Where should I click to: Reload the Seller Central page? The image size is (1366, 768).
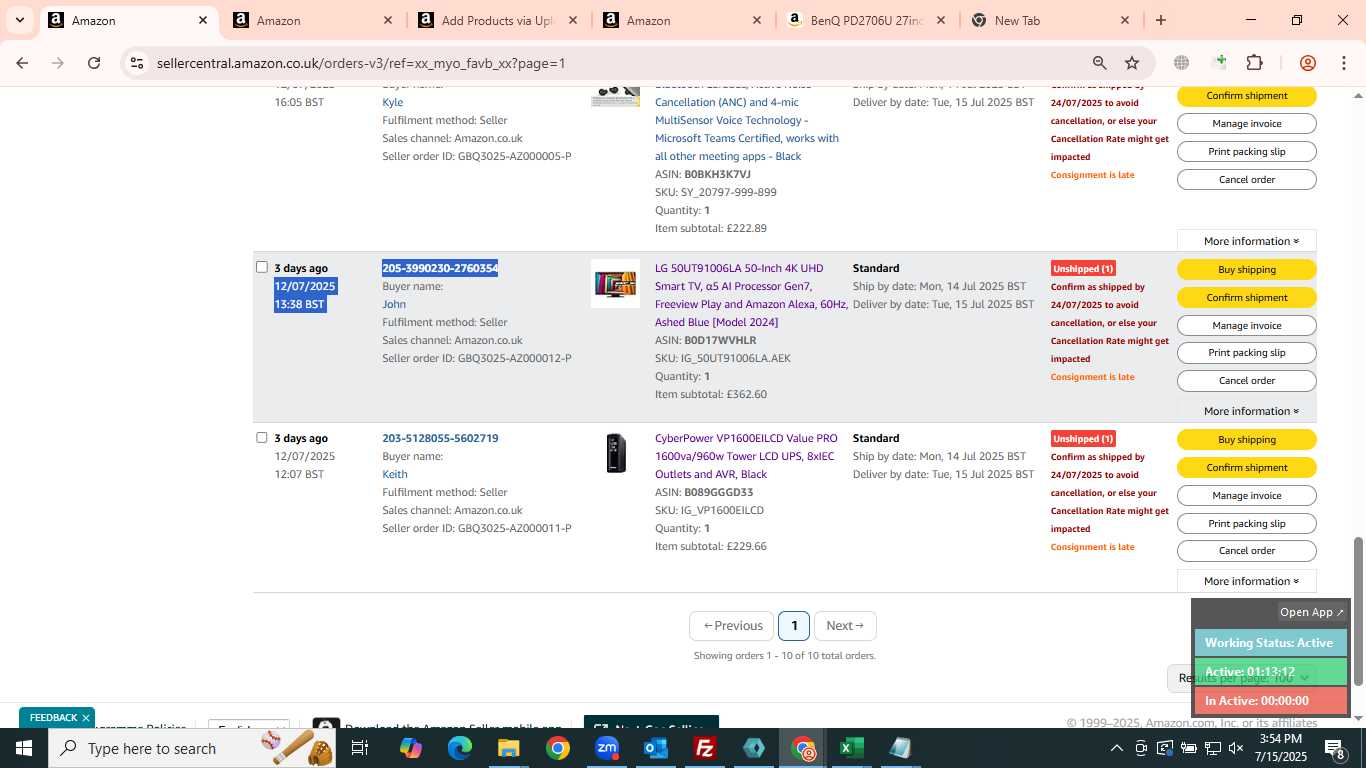point(94,63)
